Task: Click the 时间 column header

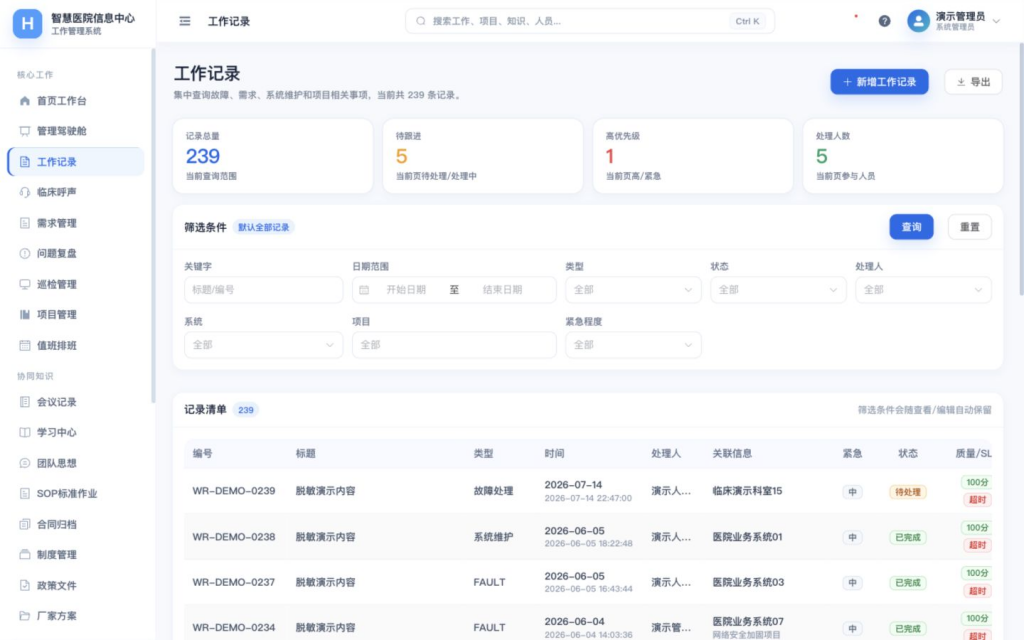Action: click(554, 453)
